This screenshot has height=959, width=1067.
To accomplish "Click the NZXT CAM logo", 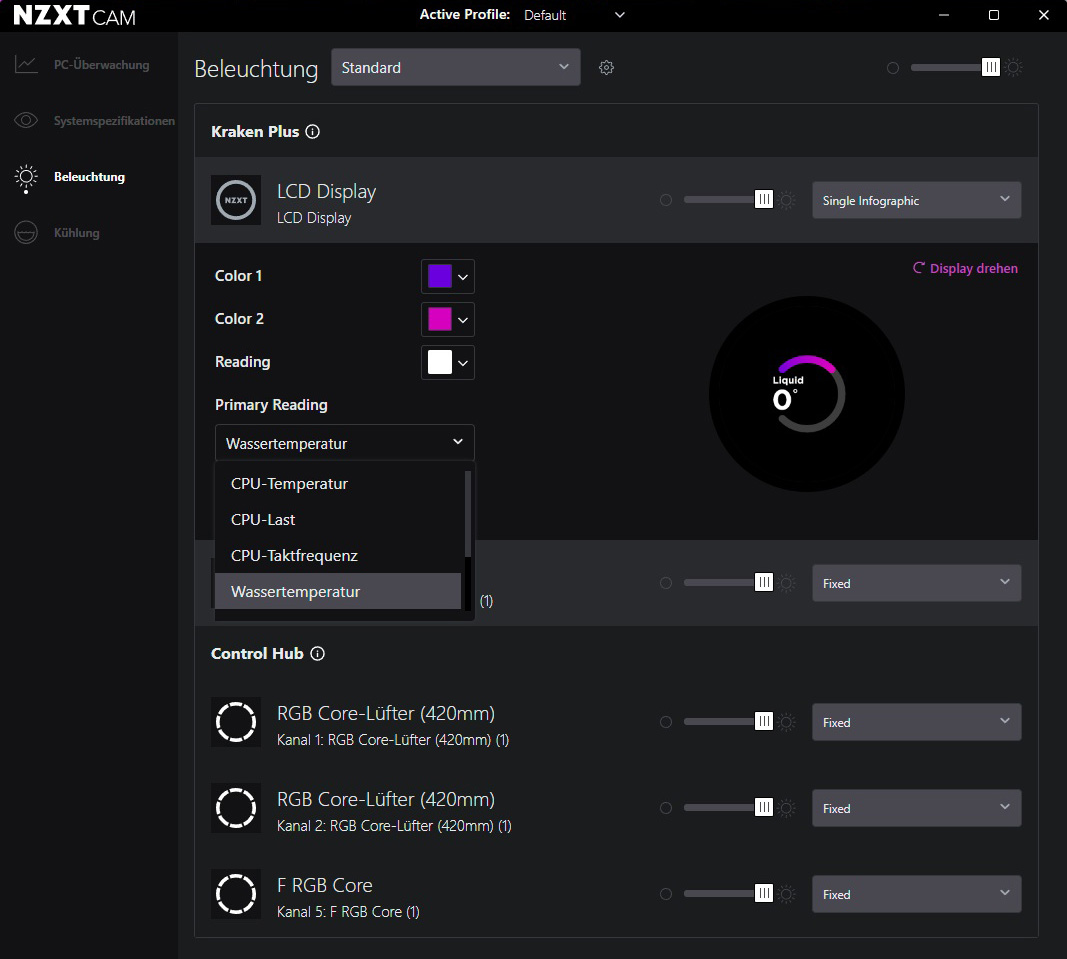I will coord(74,16).
